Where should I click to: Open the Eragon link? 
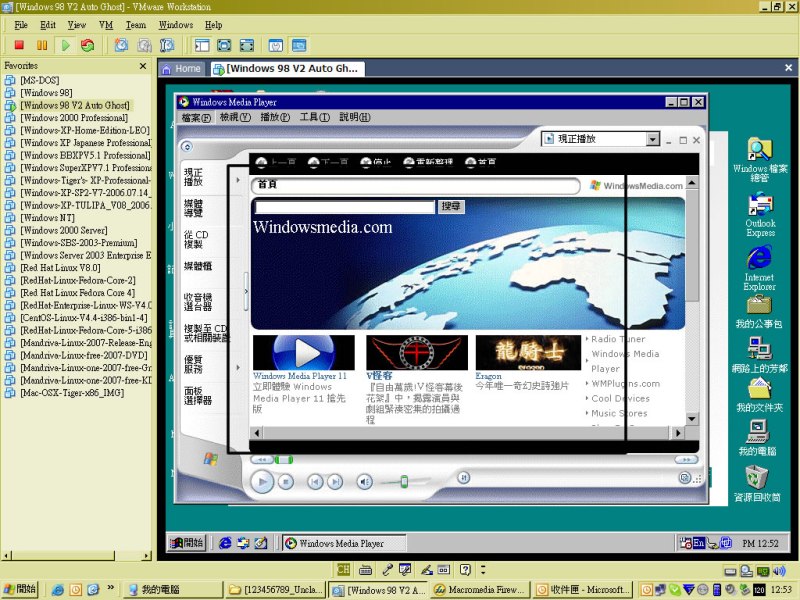(488, 376)
